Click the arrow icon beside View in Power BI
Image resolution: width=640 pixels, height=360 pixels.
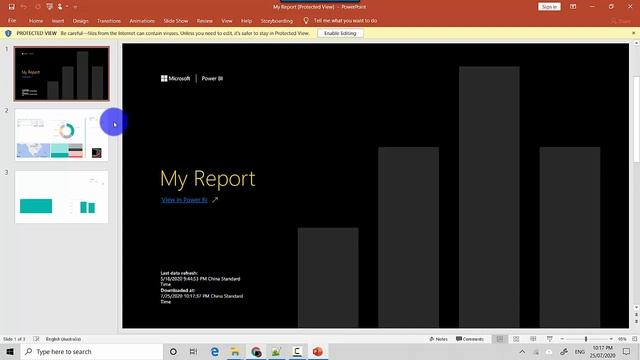point(215,200)
